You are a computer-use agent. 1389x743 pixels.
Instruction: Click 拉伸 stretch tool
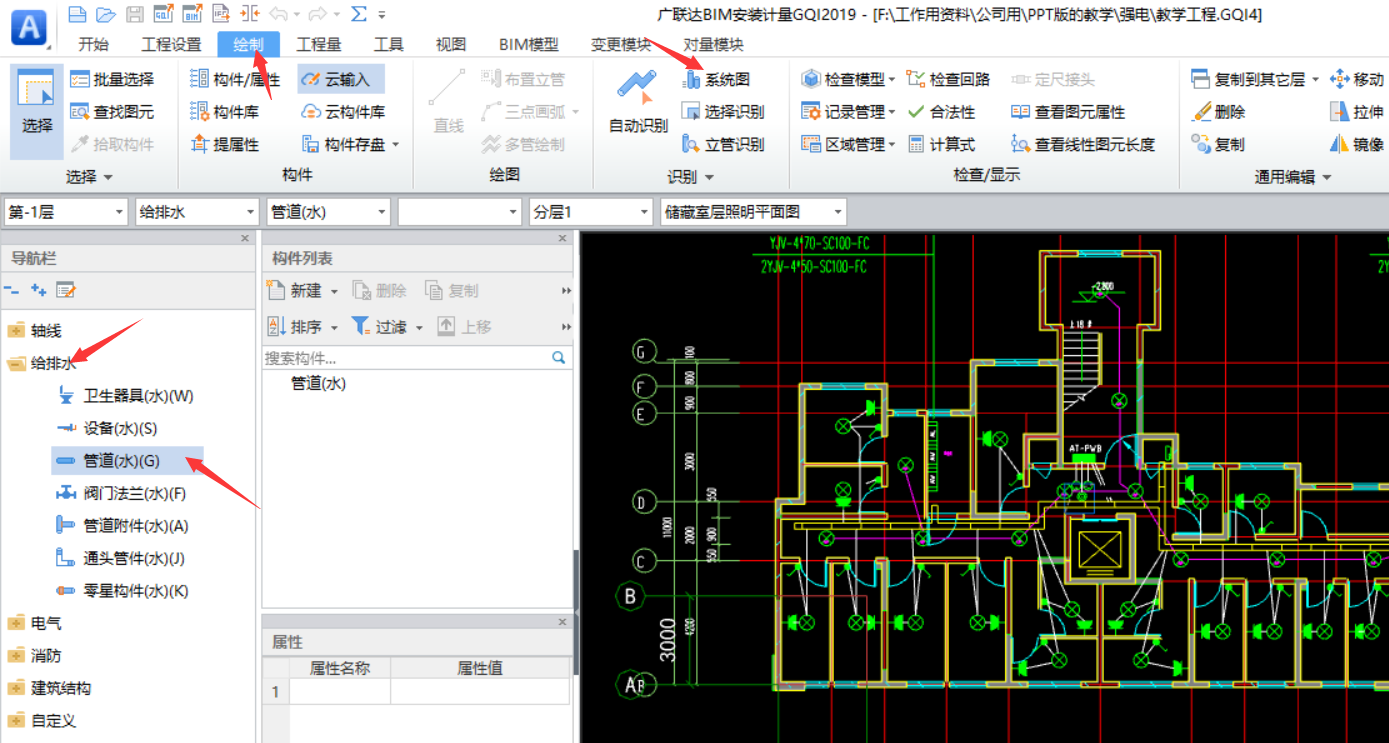pos(1357,112)
